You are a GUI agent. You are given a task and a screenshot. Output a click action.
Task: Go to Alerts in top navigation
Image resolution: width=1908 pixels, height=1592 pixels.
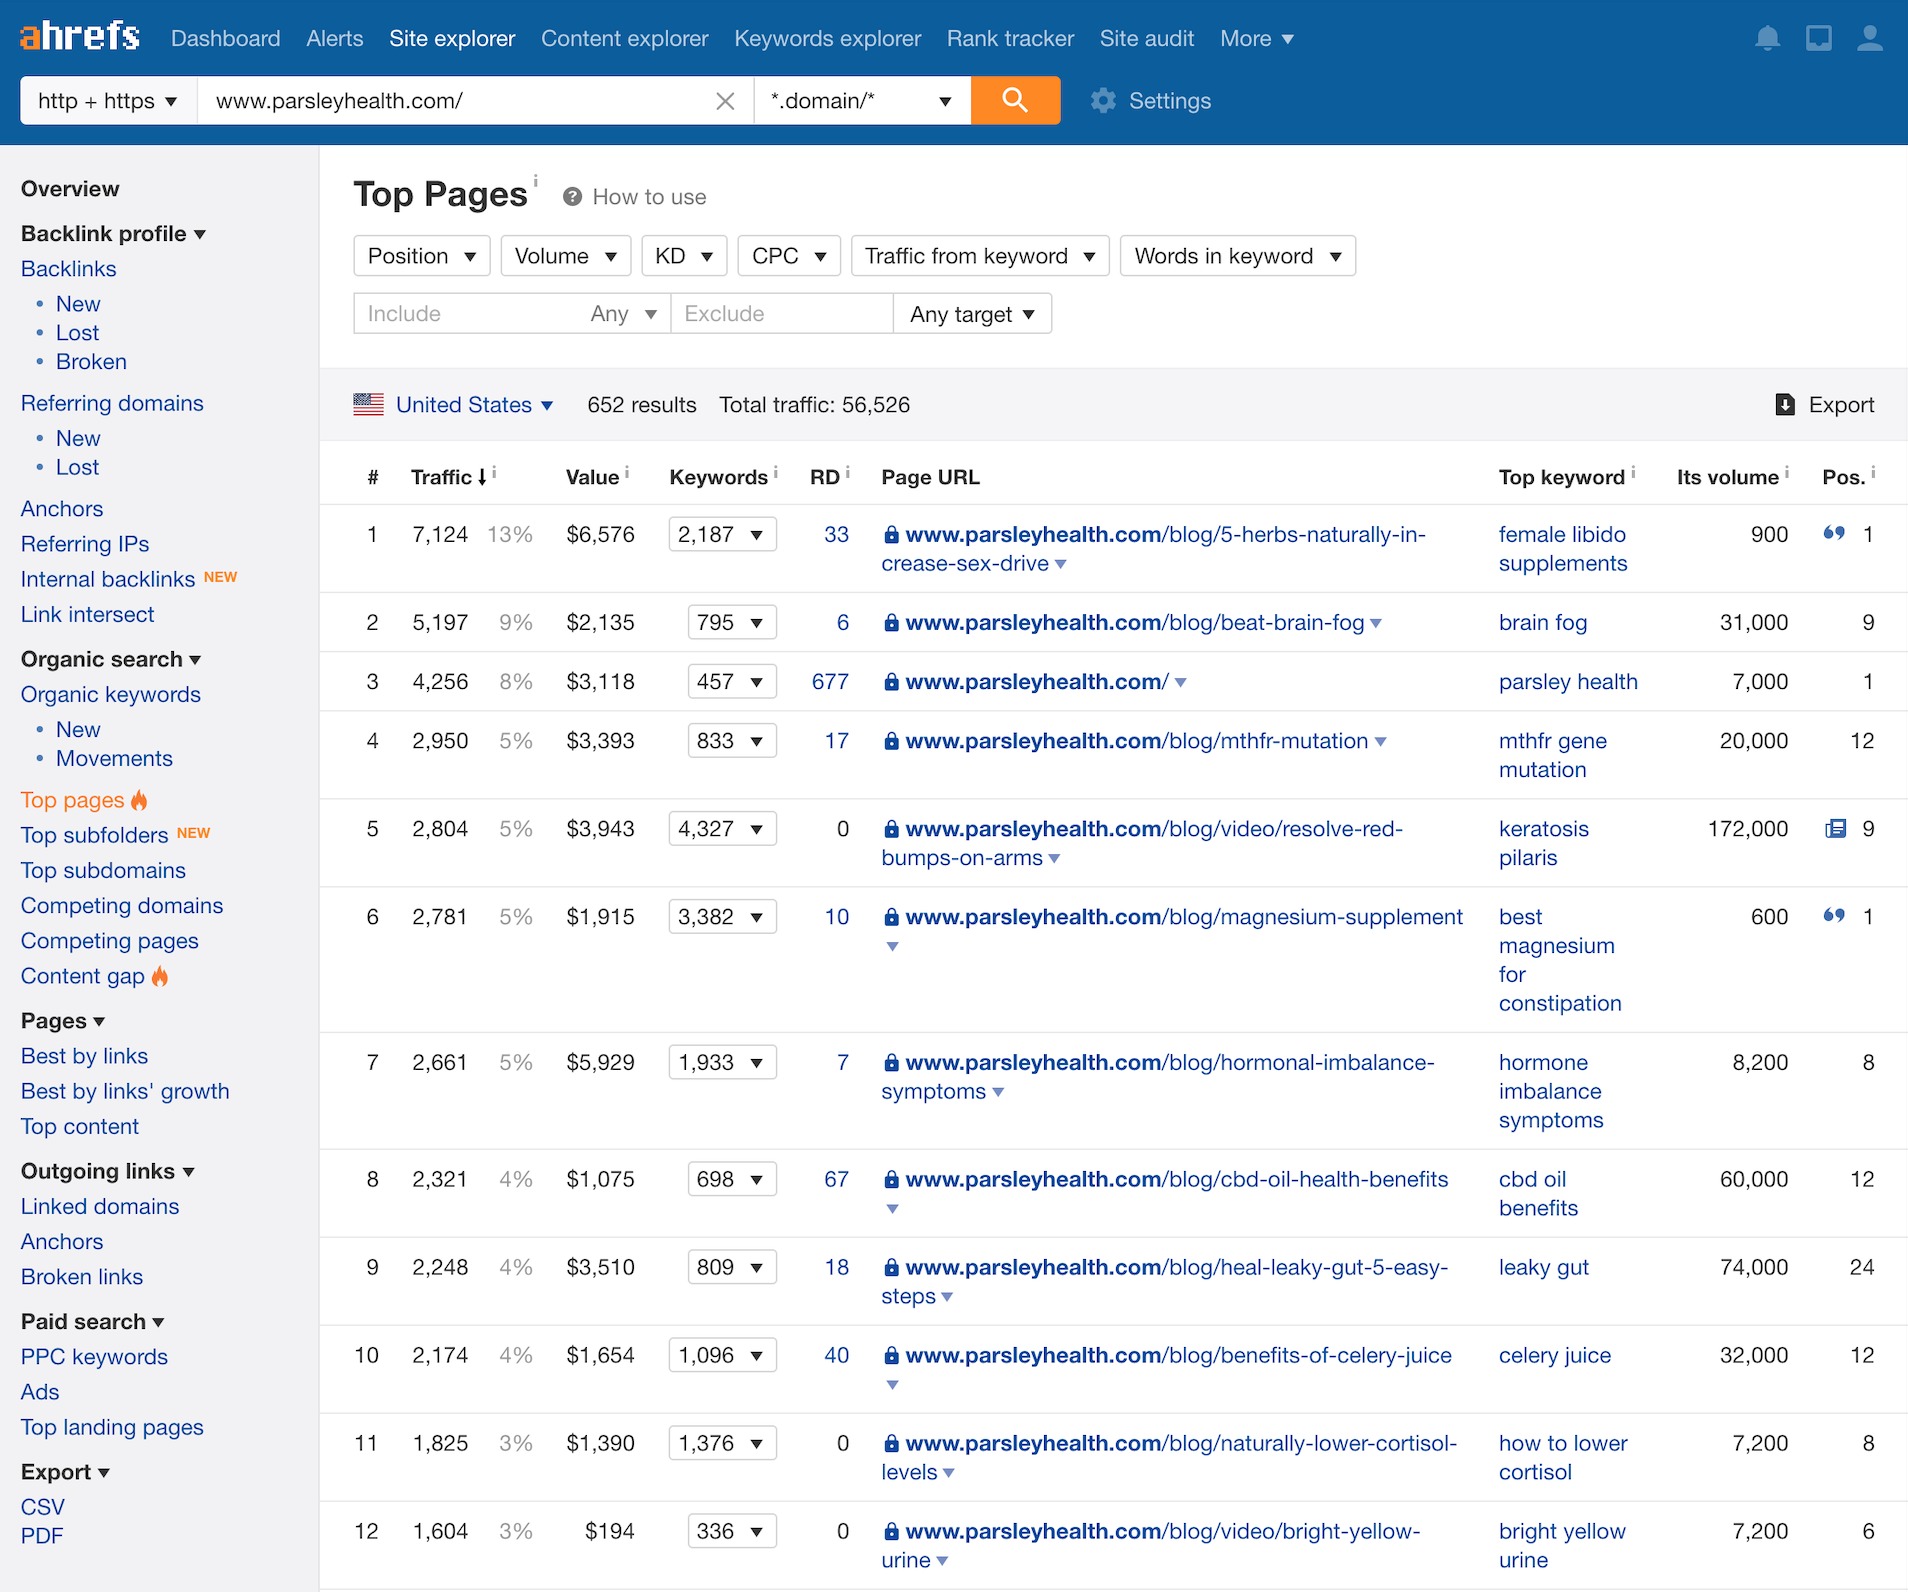(335, 38)
